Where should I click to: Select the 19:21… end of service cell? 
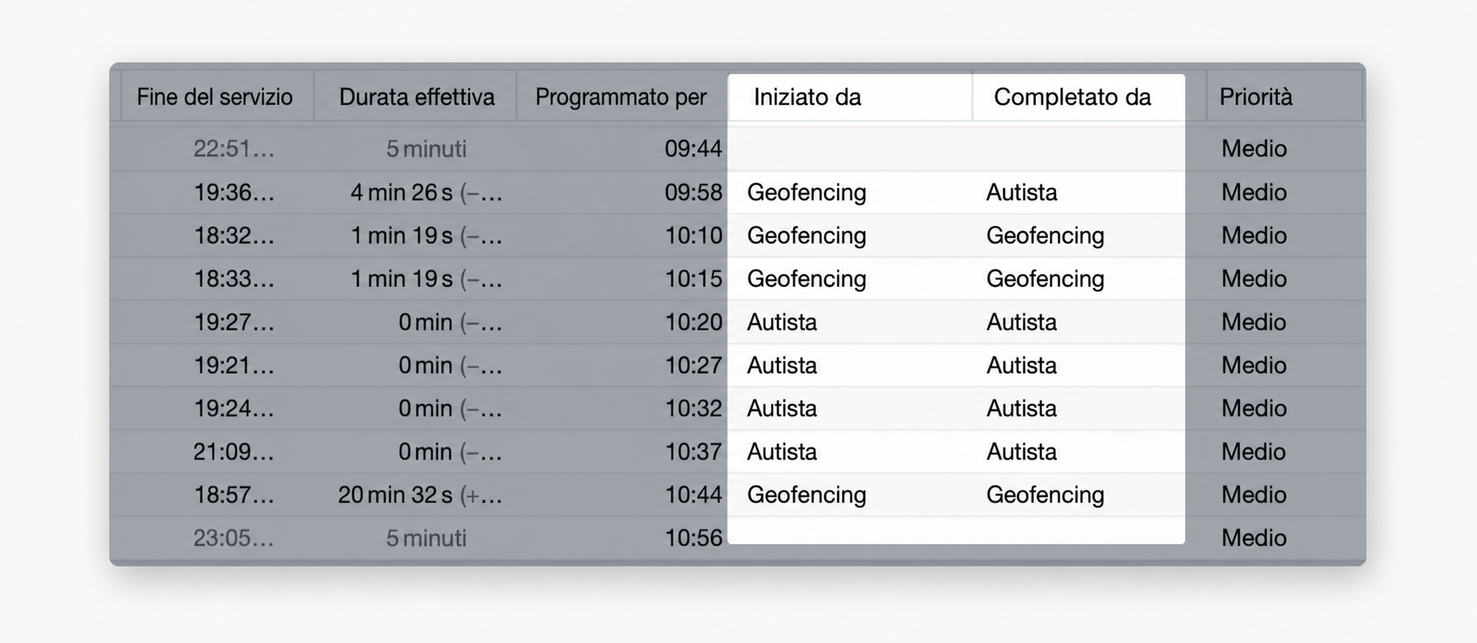coord(234,365)
